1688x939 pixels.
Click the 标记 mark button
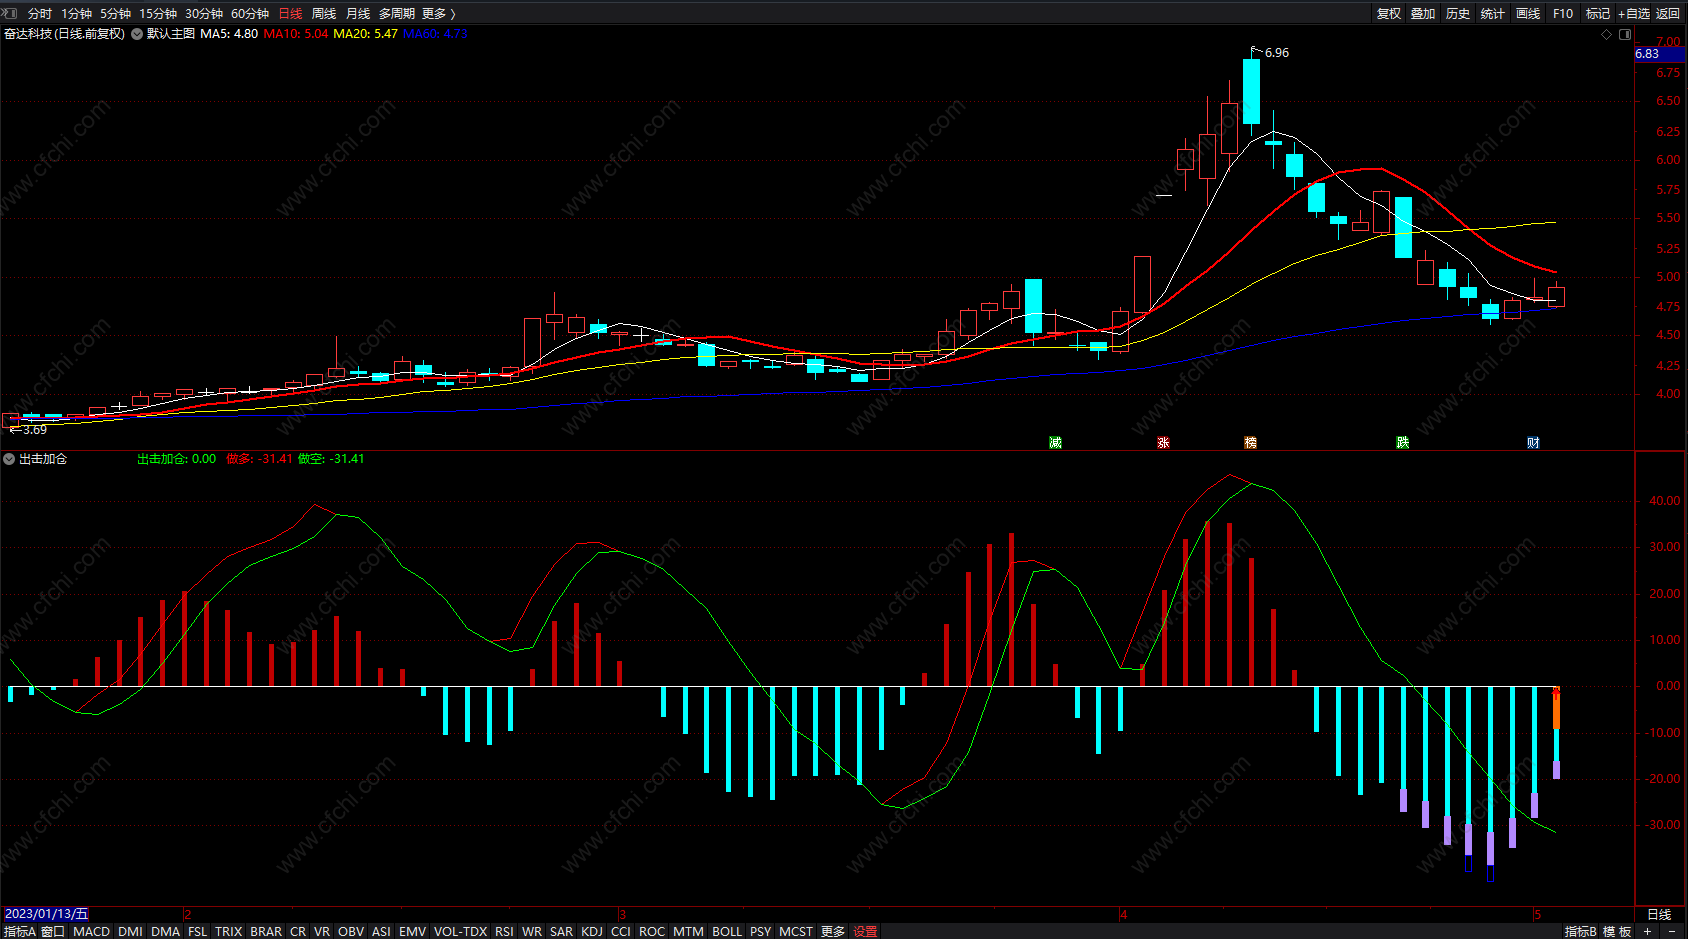tap(1598, 13)
